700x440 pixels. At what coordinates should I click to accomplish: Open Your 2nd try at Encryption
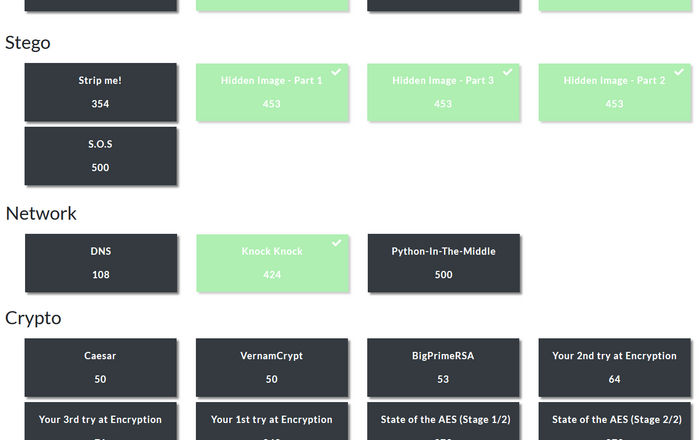click(x=614, y=367)
